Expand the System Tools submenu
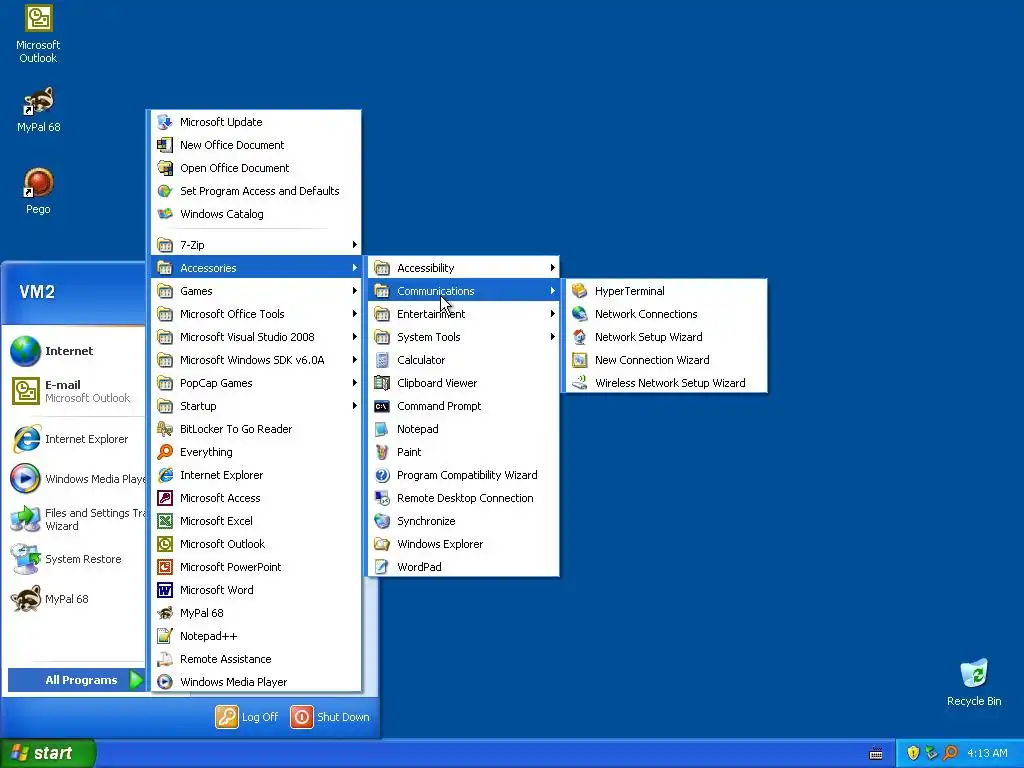Image resolution: width=1024 pixels, height=768 pixels. coord(464,337)
